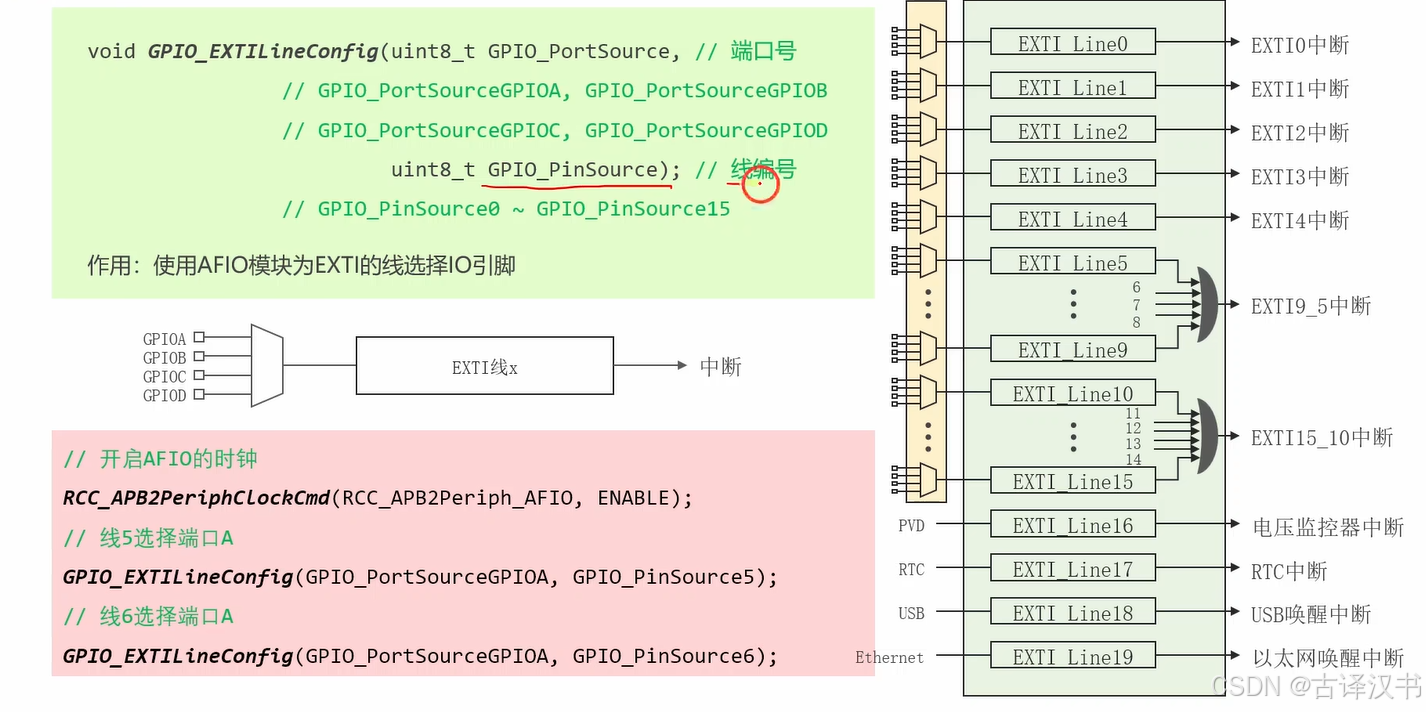
Task: Click the EXTI_Line17 box
Action: click(x=1073, y=568)
